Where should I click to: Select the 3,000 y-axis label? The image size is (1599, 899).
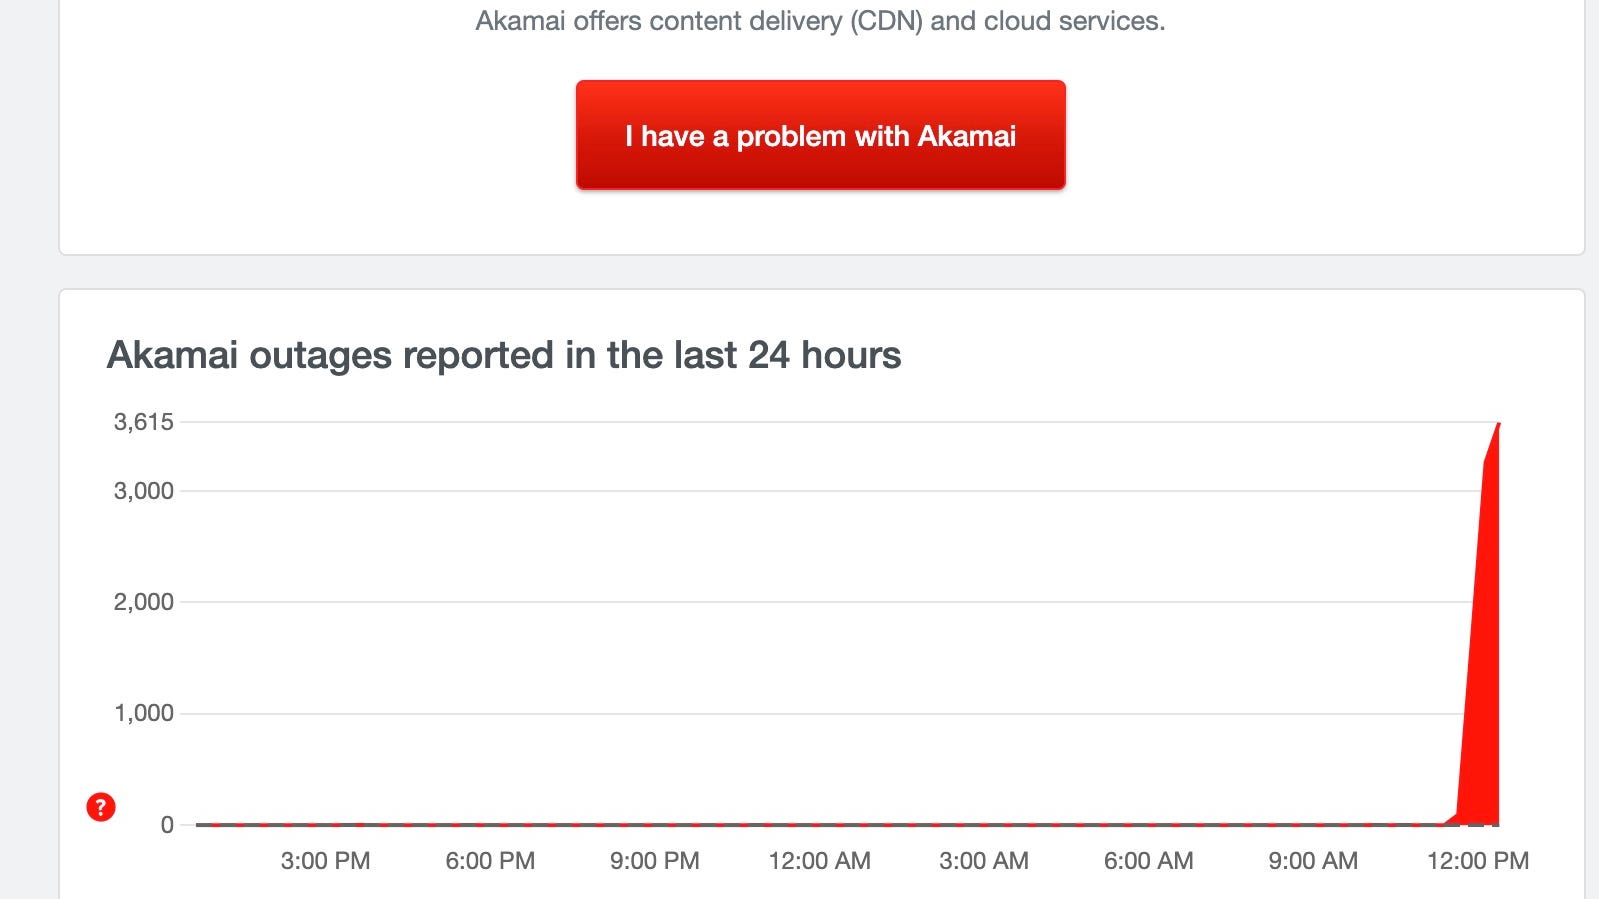tap(144, 491)
